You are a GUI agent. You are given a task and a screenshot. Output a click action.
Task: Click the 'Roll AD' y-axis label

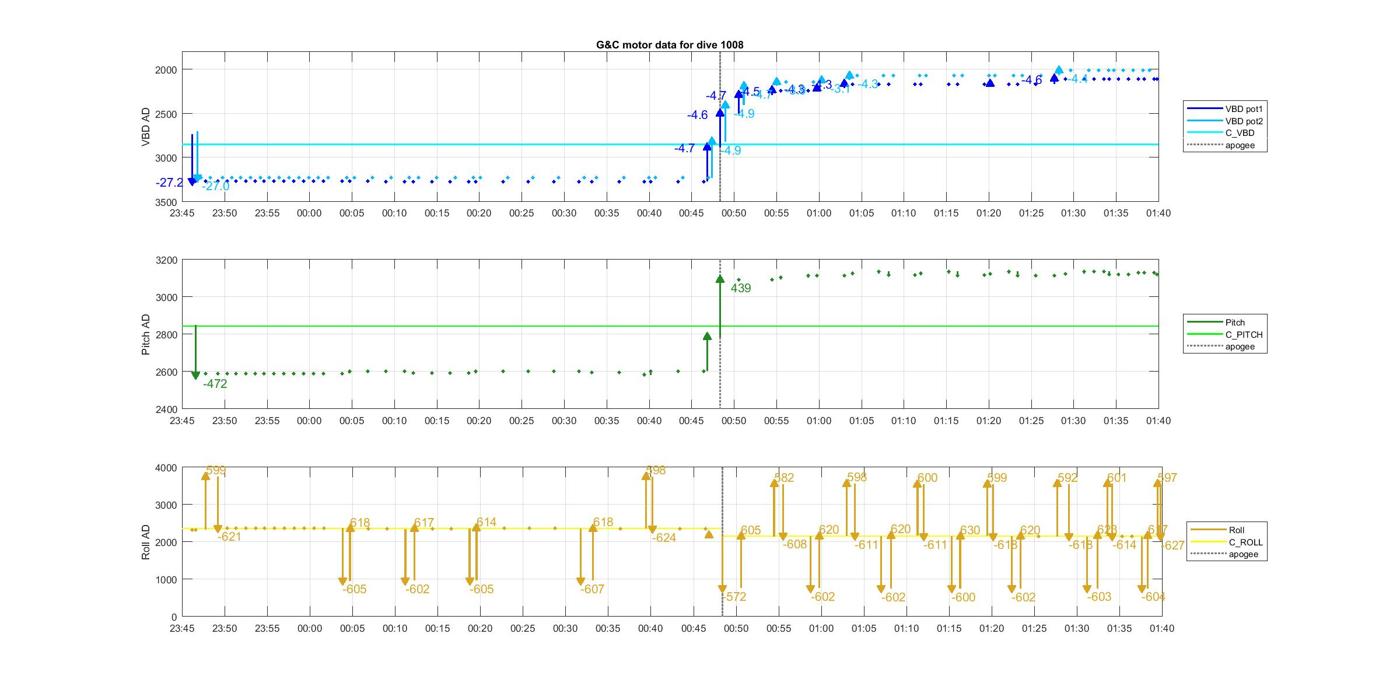coord(146,541)
